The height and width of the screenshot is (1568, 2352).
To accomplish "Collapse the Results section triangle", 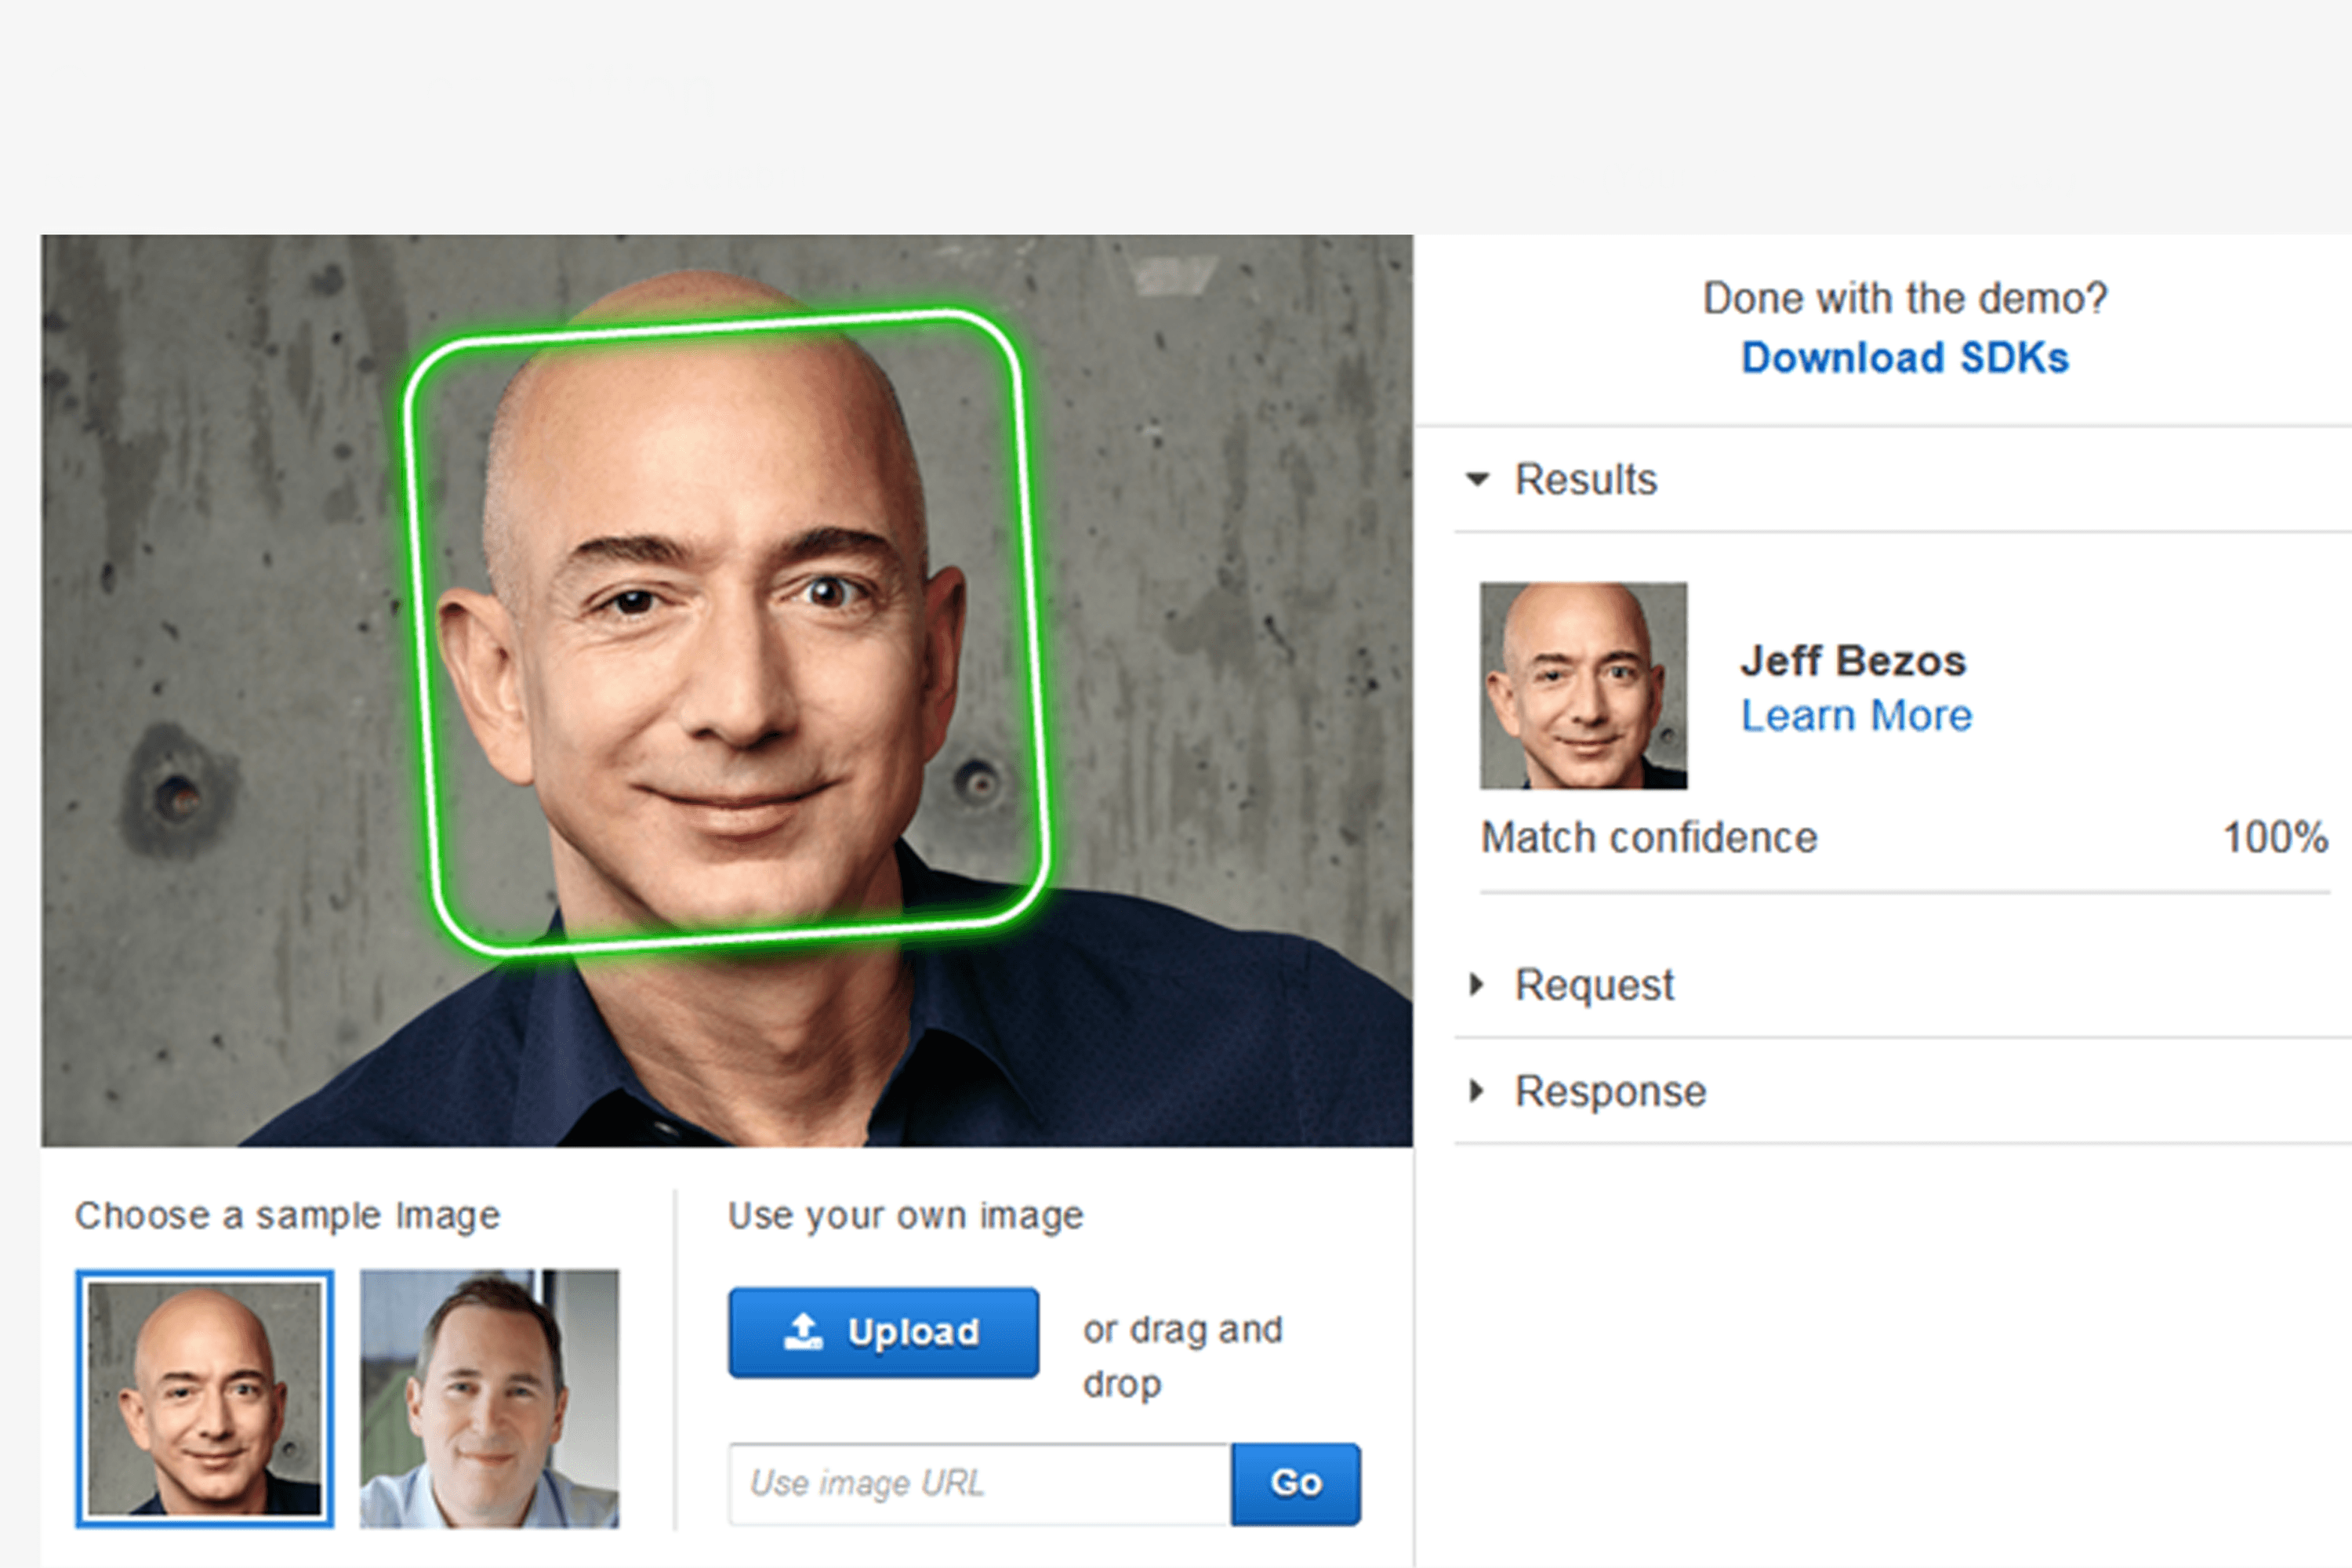I will (x=1477, y=479).
